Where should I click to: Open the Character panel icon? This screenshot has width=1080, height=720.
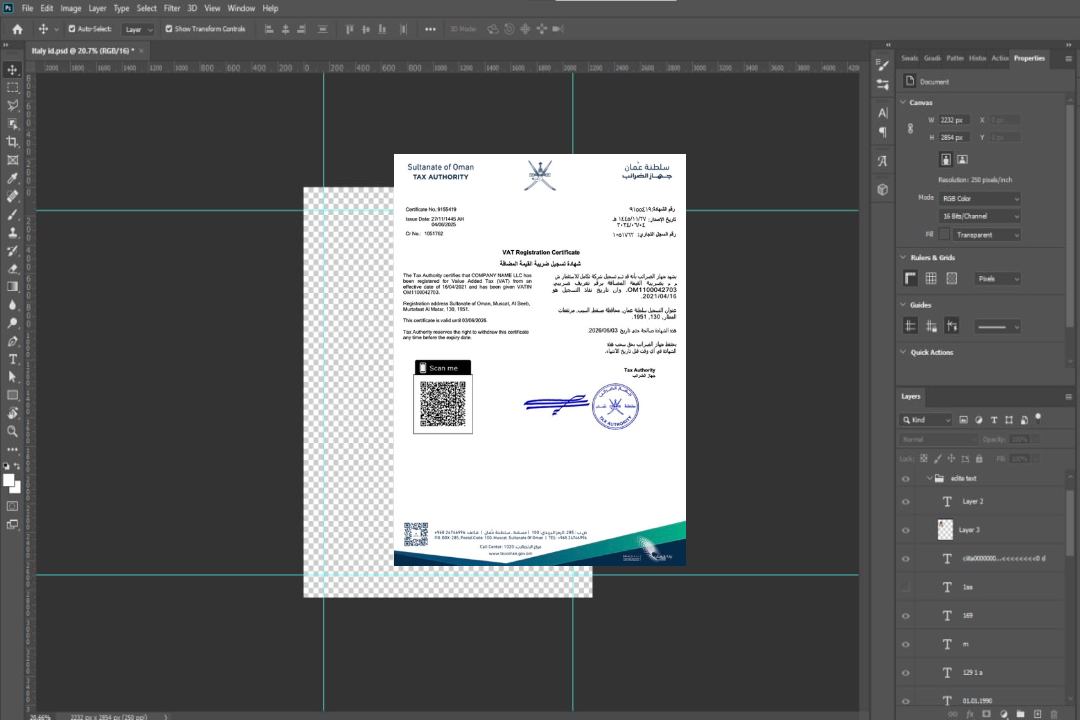(882, 113)
